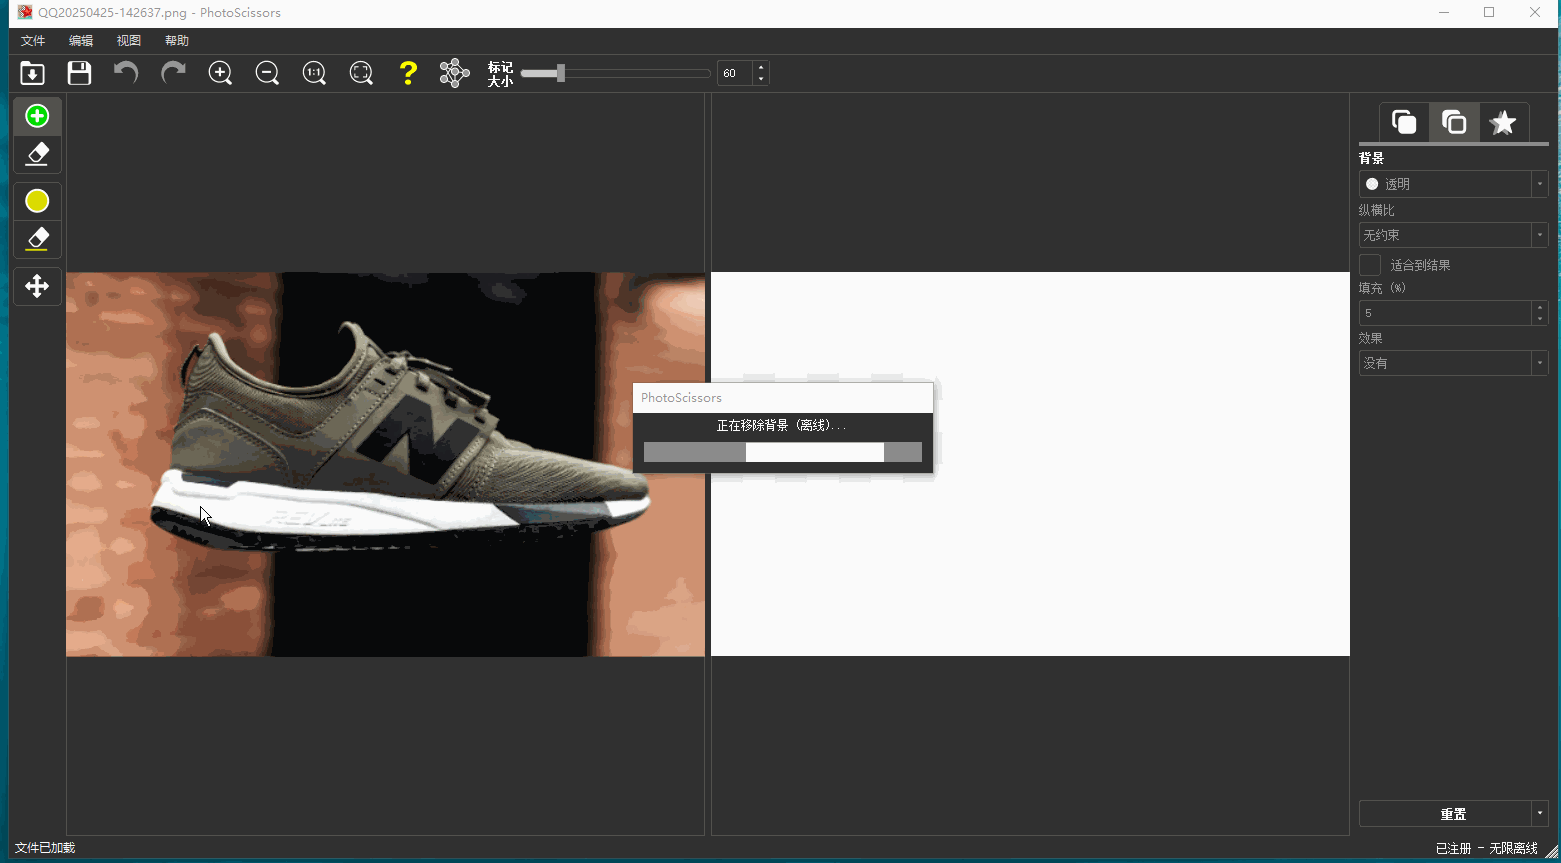Screen dimensions: 1561x863
Task: Click the 已注册 - 无限离线 status text
Action: [1486, 848]
